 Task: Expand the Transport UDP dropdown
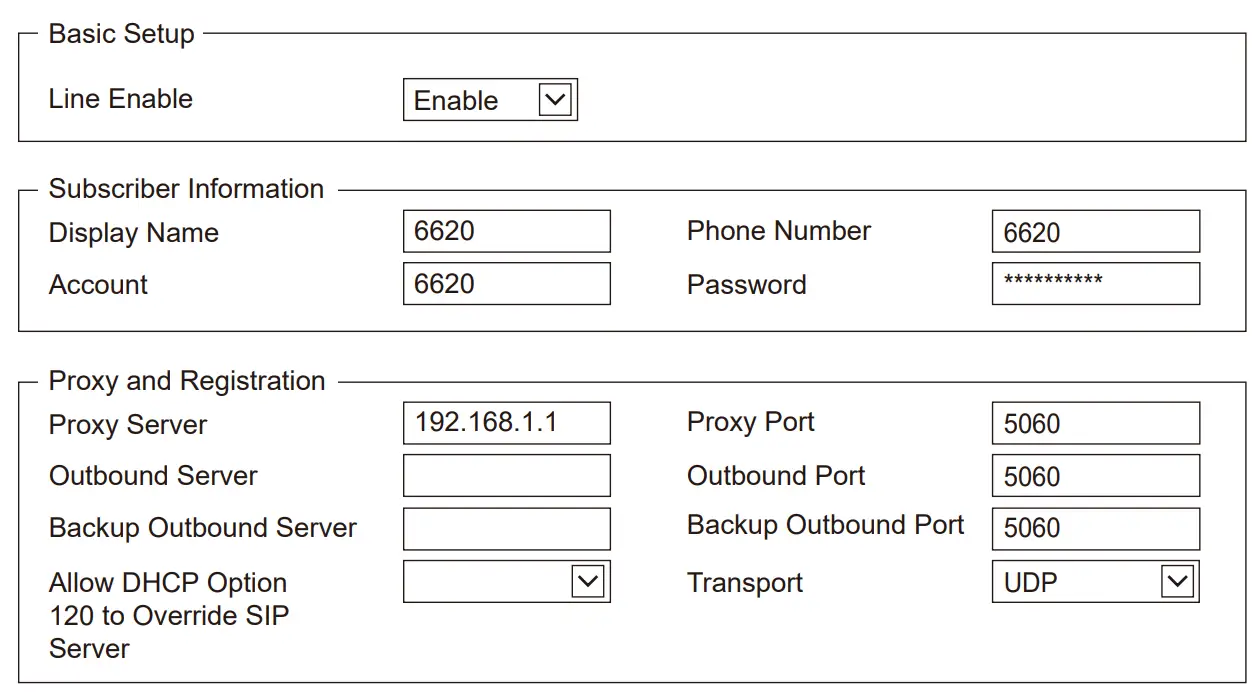[1178, 582]
